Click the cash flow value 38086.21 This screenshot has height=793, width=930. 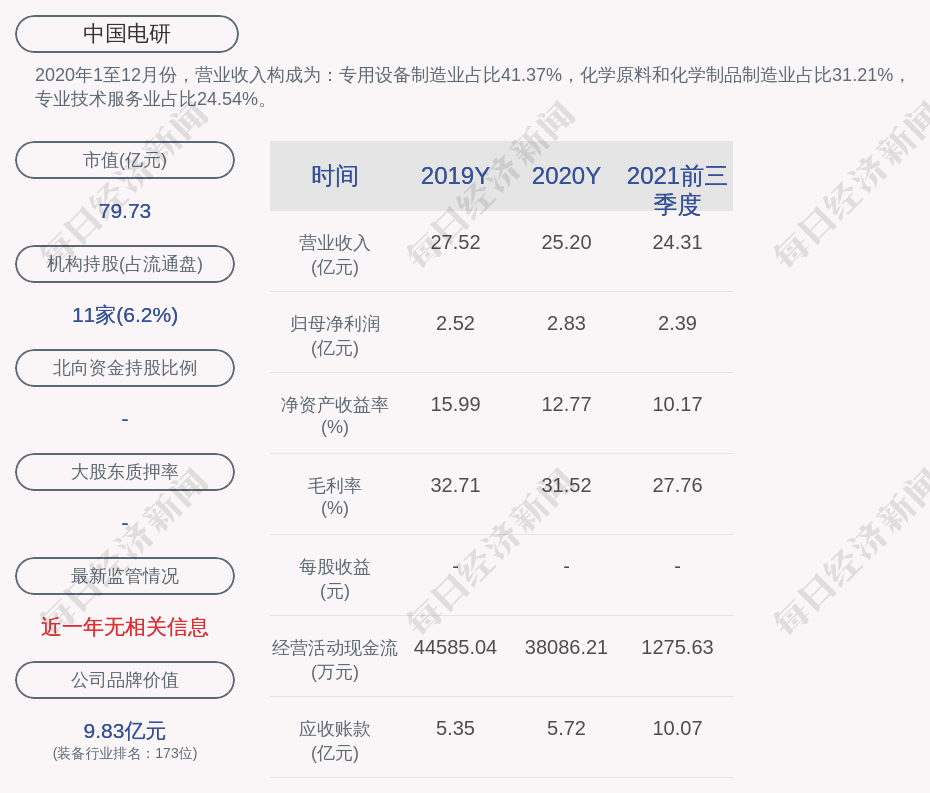[566, 647]
